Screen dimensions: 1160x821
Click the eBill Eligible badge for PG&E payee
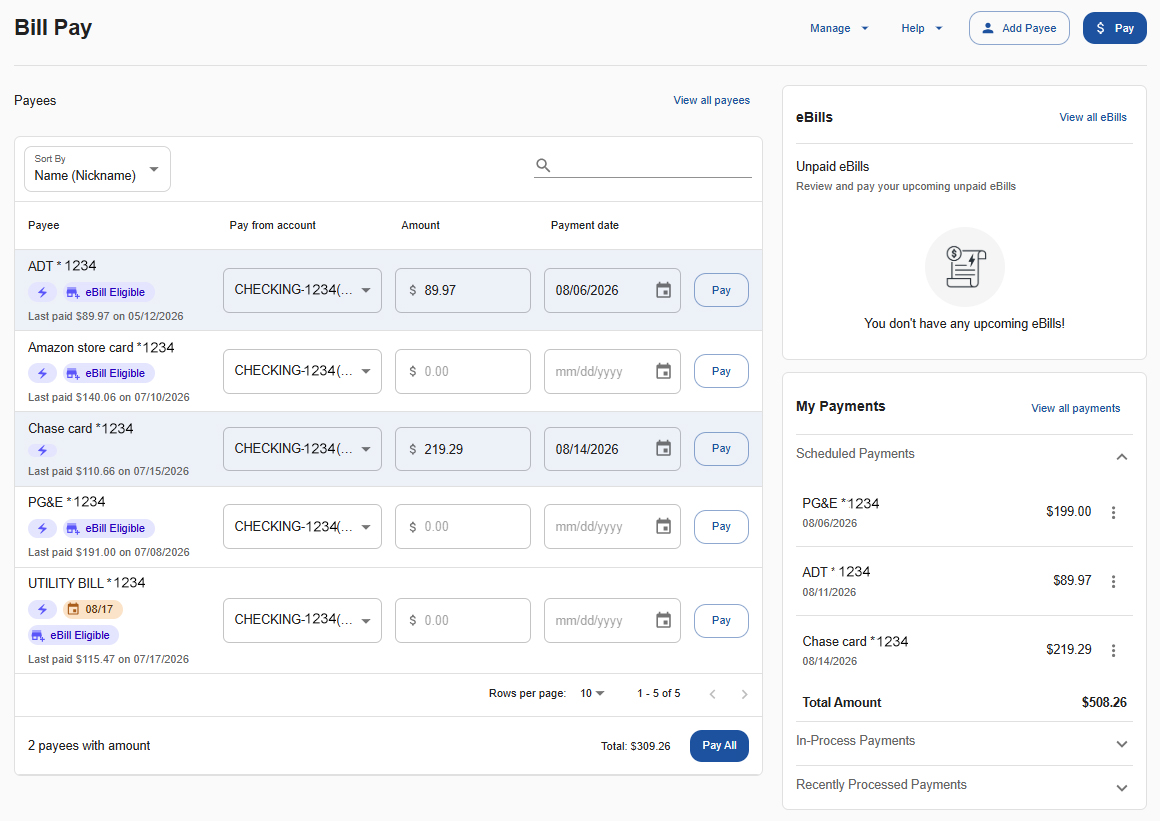(x=107, y=528)
